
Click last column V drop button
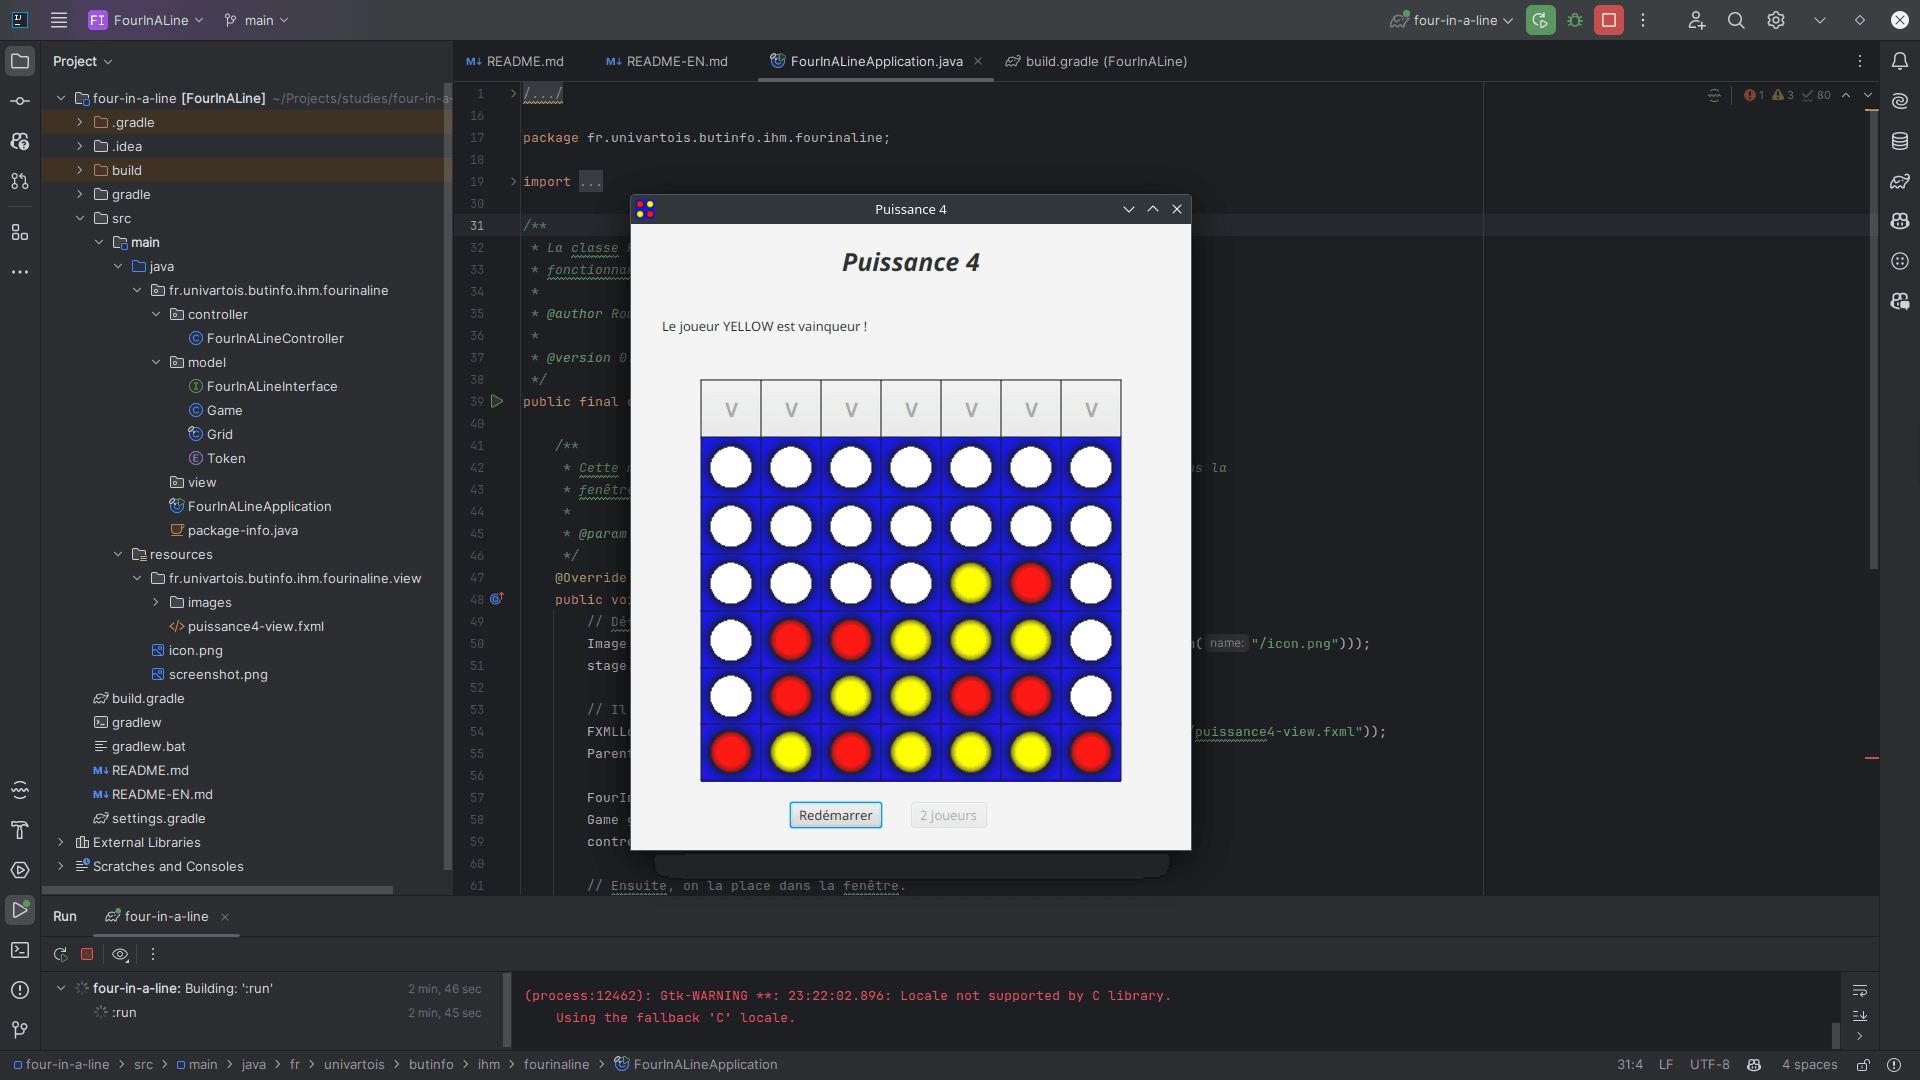(1091, 409)
